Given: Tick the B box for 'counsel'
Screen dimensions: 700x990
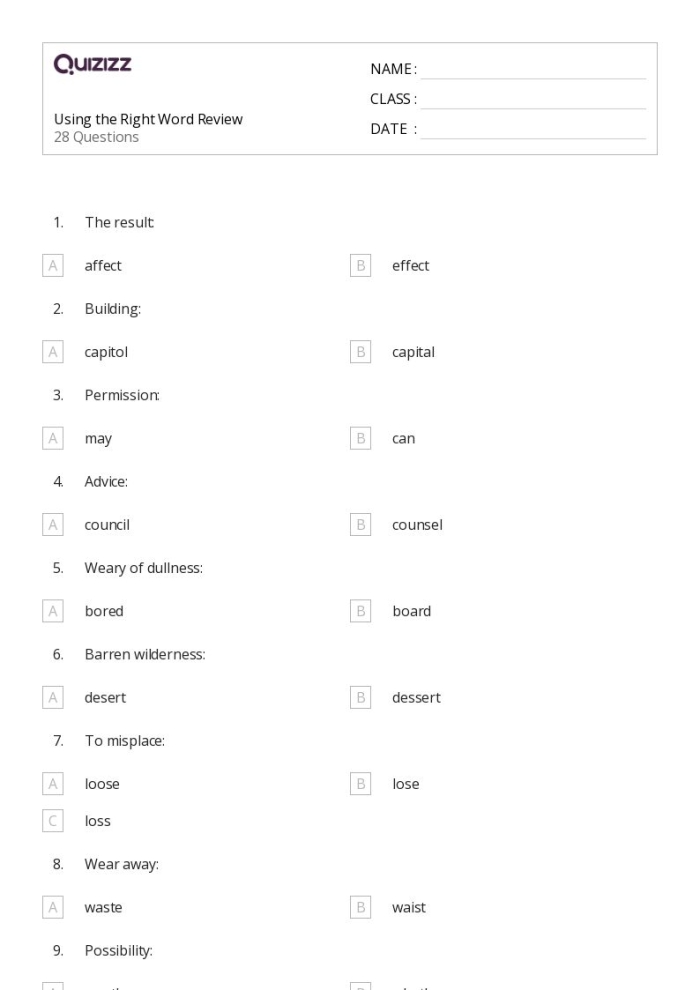Looking at the screenshot, I should 360,524.
